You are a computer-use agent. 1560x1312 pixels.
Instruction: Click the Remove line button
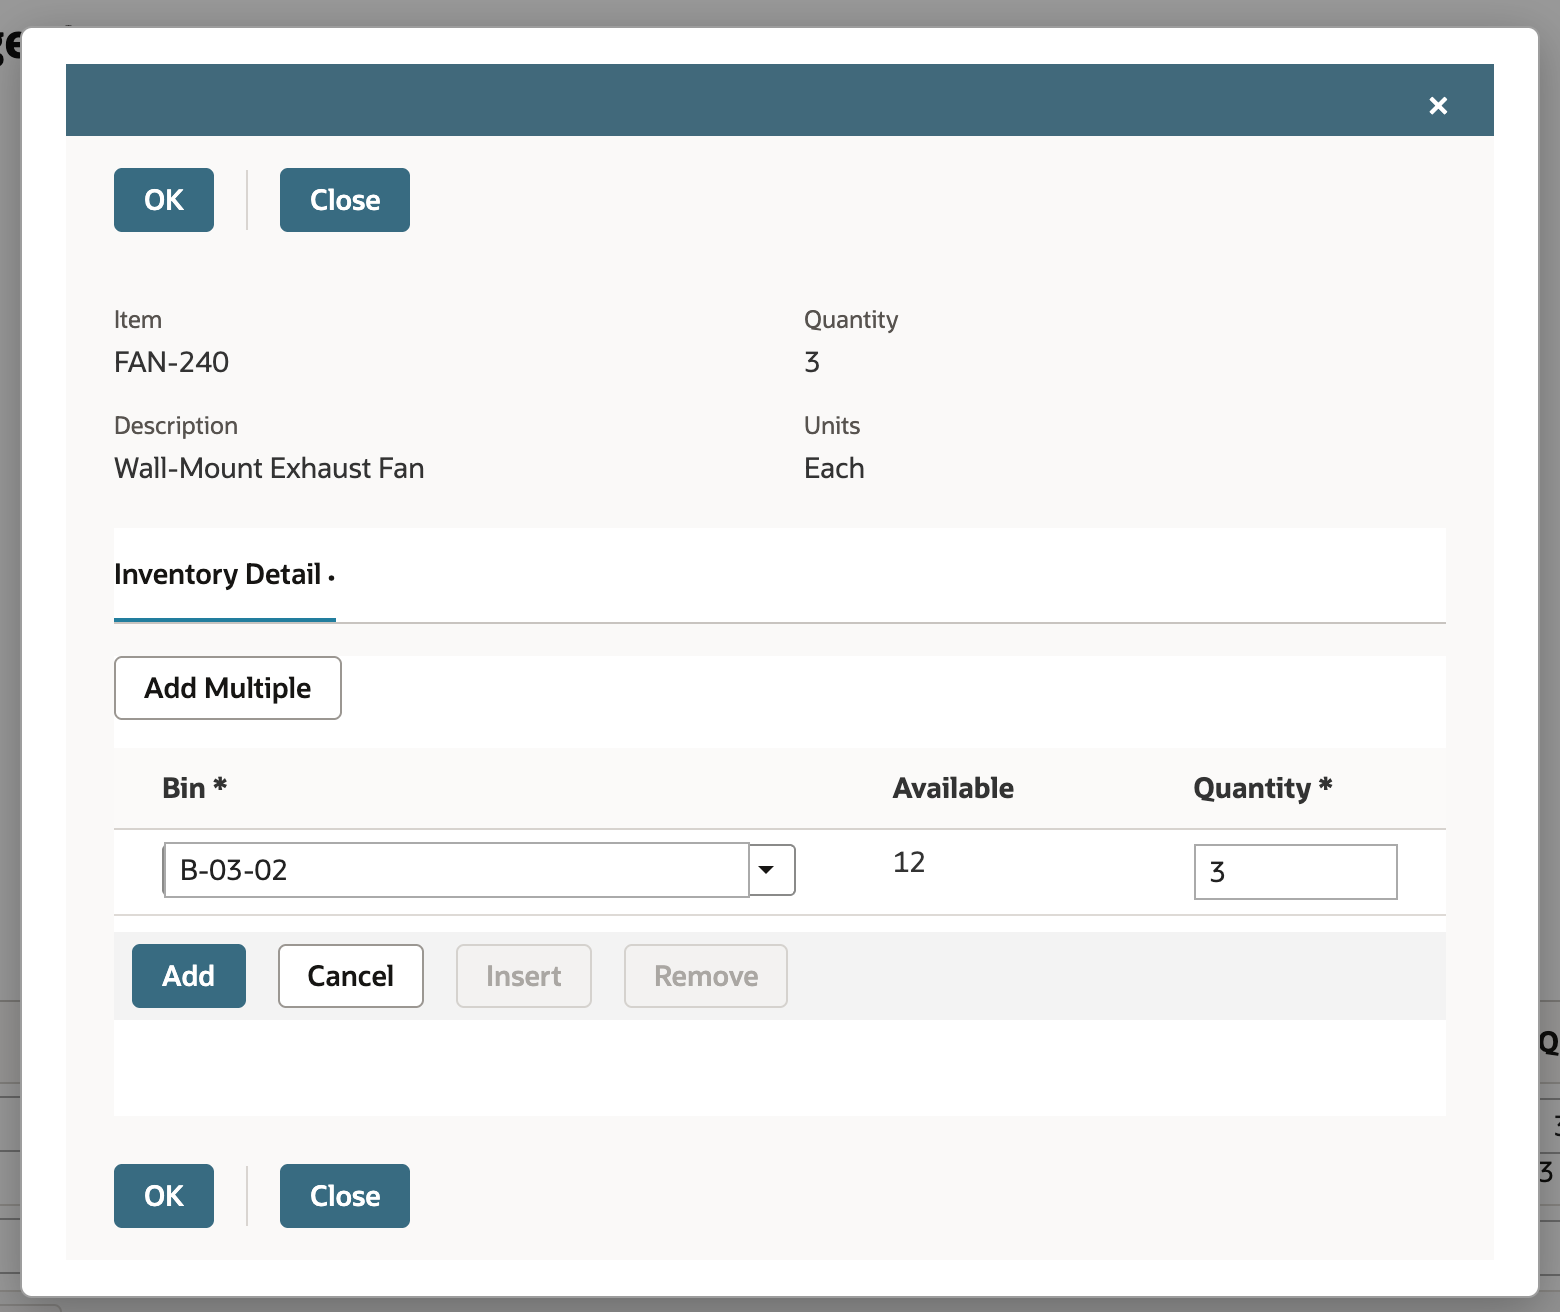click(x=706, y=976)
